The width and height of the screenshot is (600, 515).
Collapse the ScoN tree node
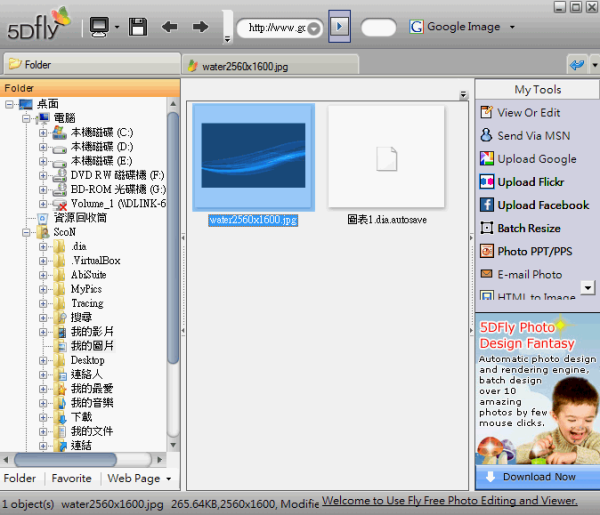coord(26,232)
